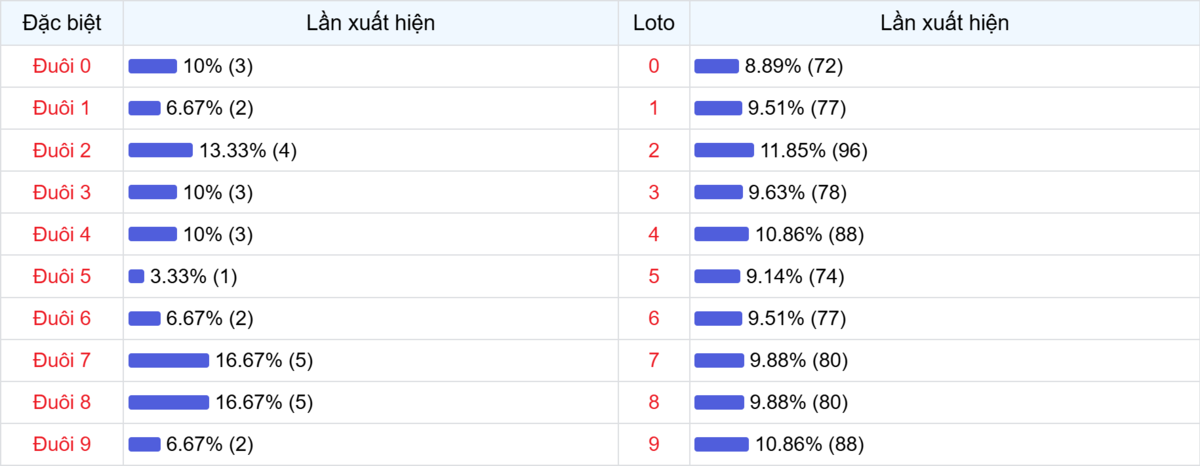Select Loto number 4
The image size is (1200, 466).
click(654, 234)
